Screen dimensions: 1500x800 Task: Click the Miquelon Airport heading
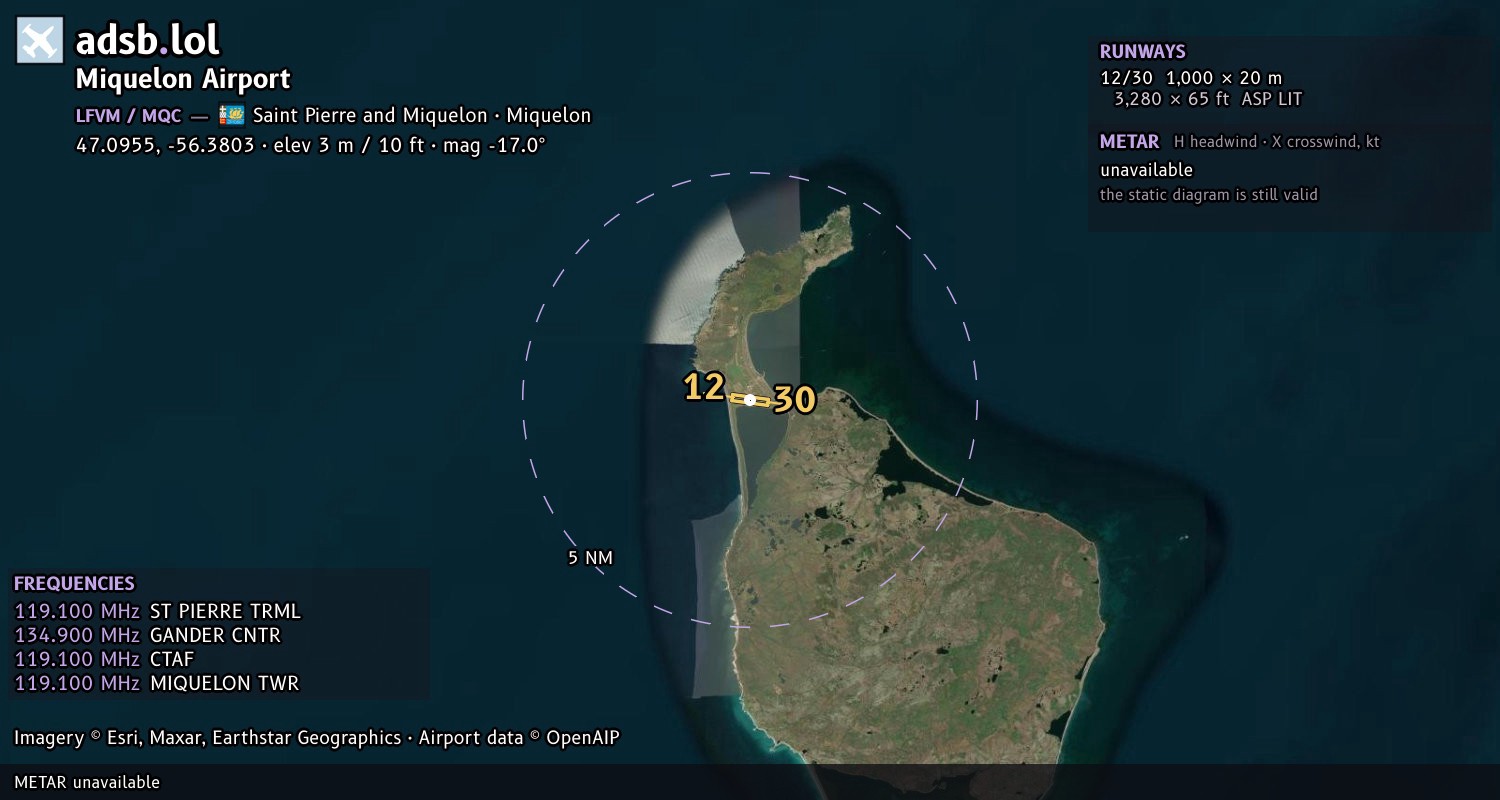[183, 79]
